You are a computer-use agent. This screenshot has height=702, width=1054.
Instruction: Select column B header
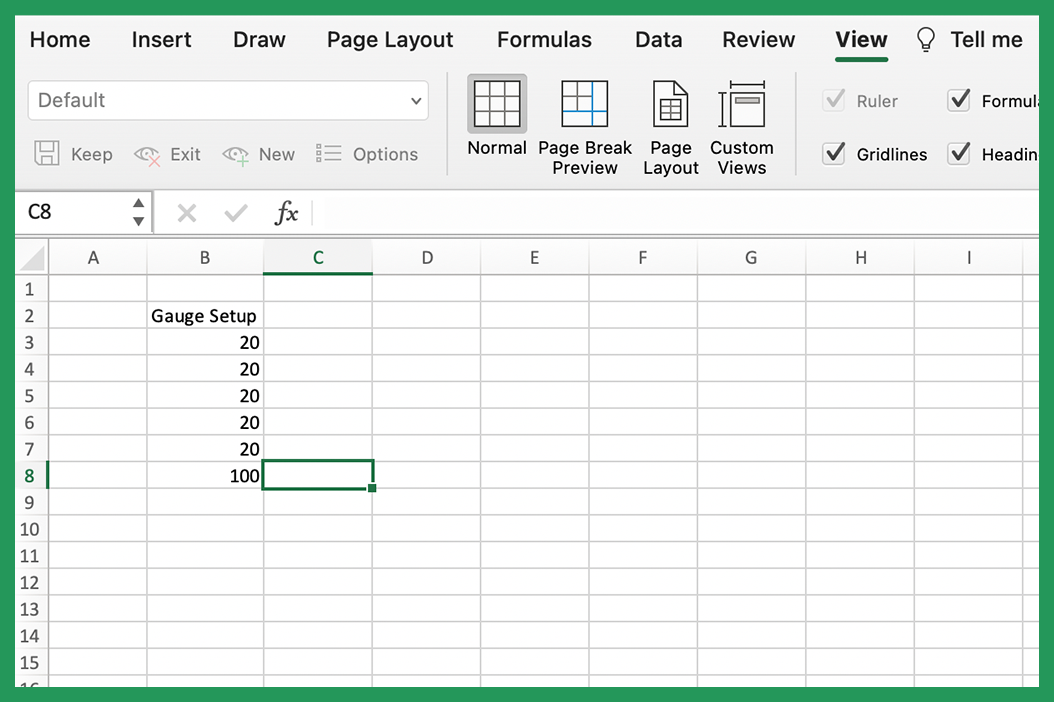click(x=205, y=258)
